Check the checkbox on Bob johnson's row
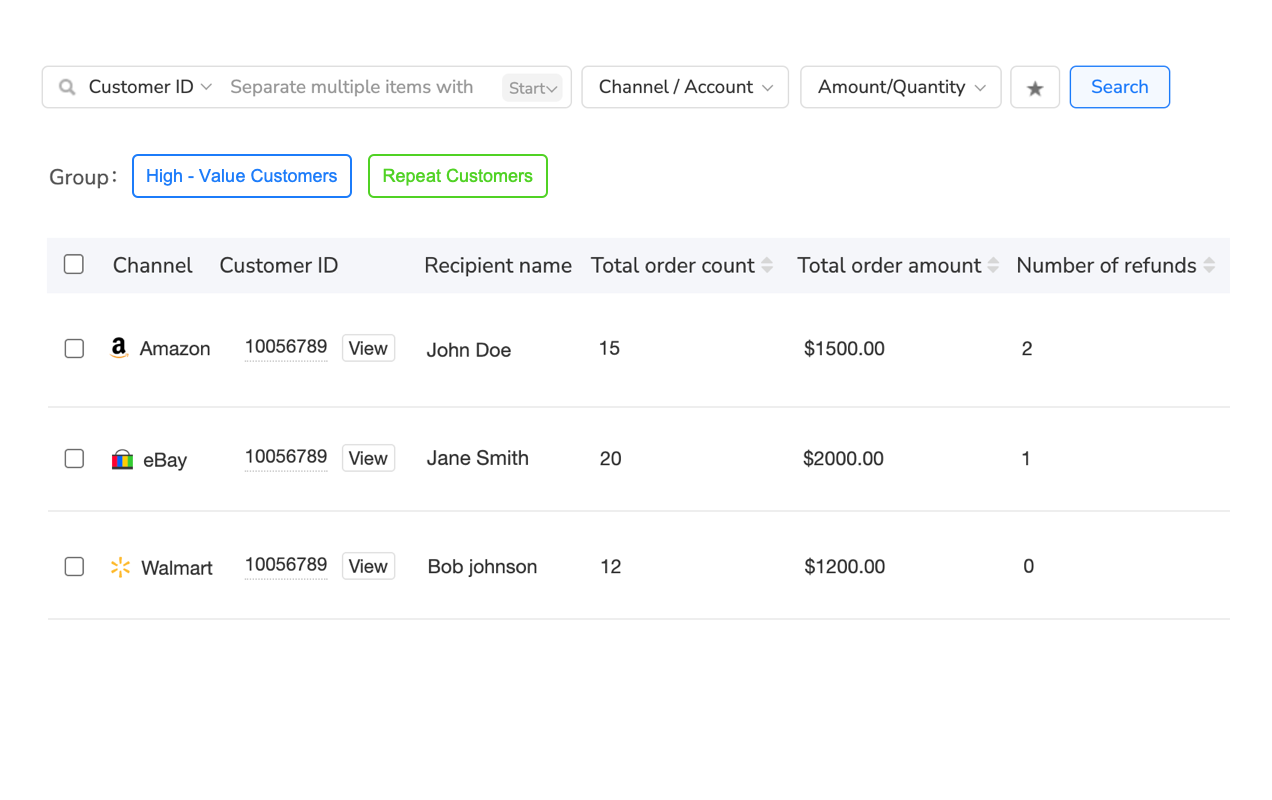 coord(74,566)
